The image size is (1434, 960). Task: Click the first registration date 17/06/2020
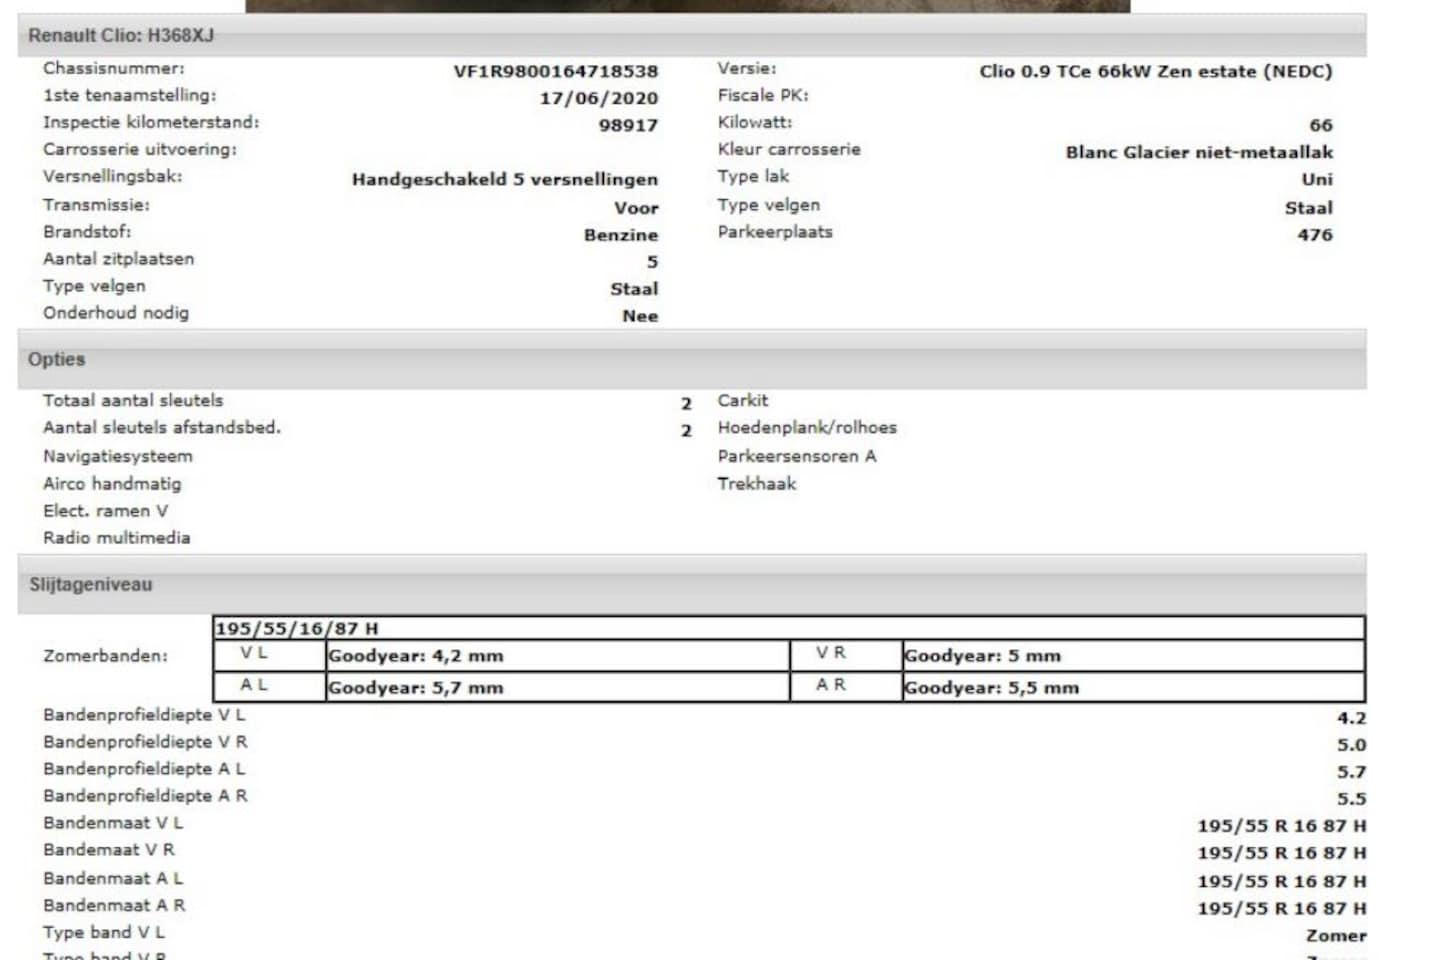[598, 98]
